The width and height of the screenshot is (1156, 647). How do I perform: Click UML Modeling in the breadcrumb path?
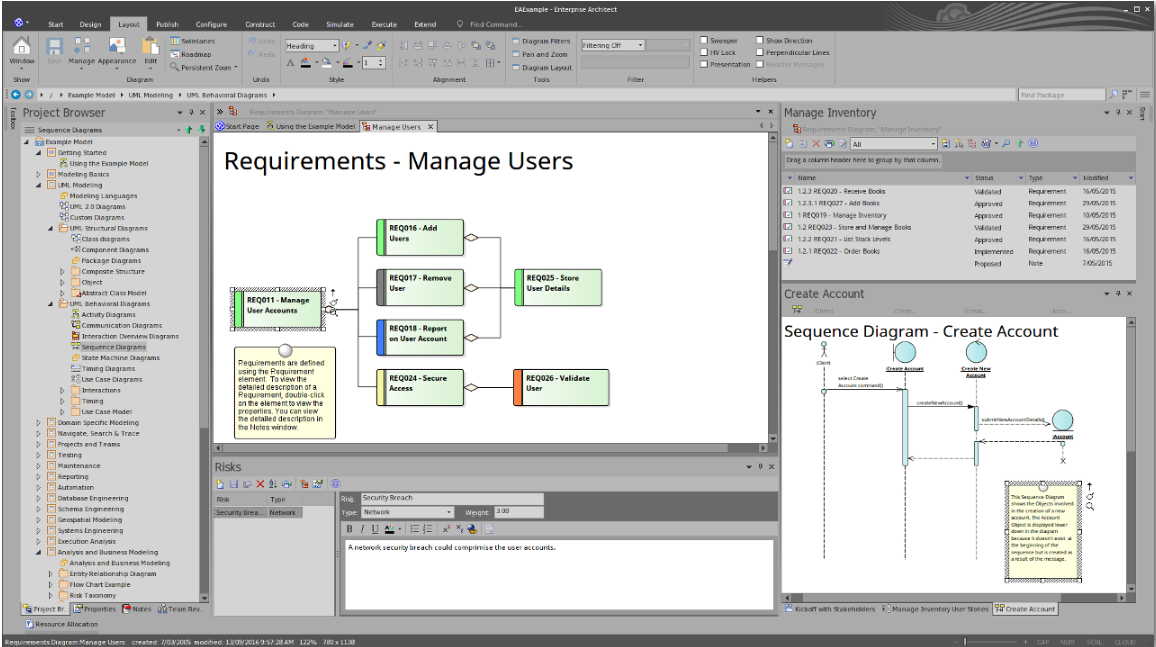tap(150, 95)
